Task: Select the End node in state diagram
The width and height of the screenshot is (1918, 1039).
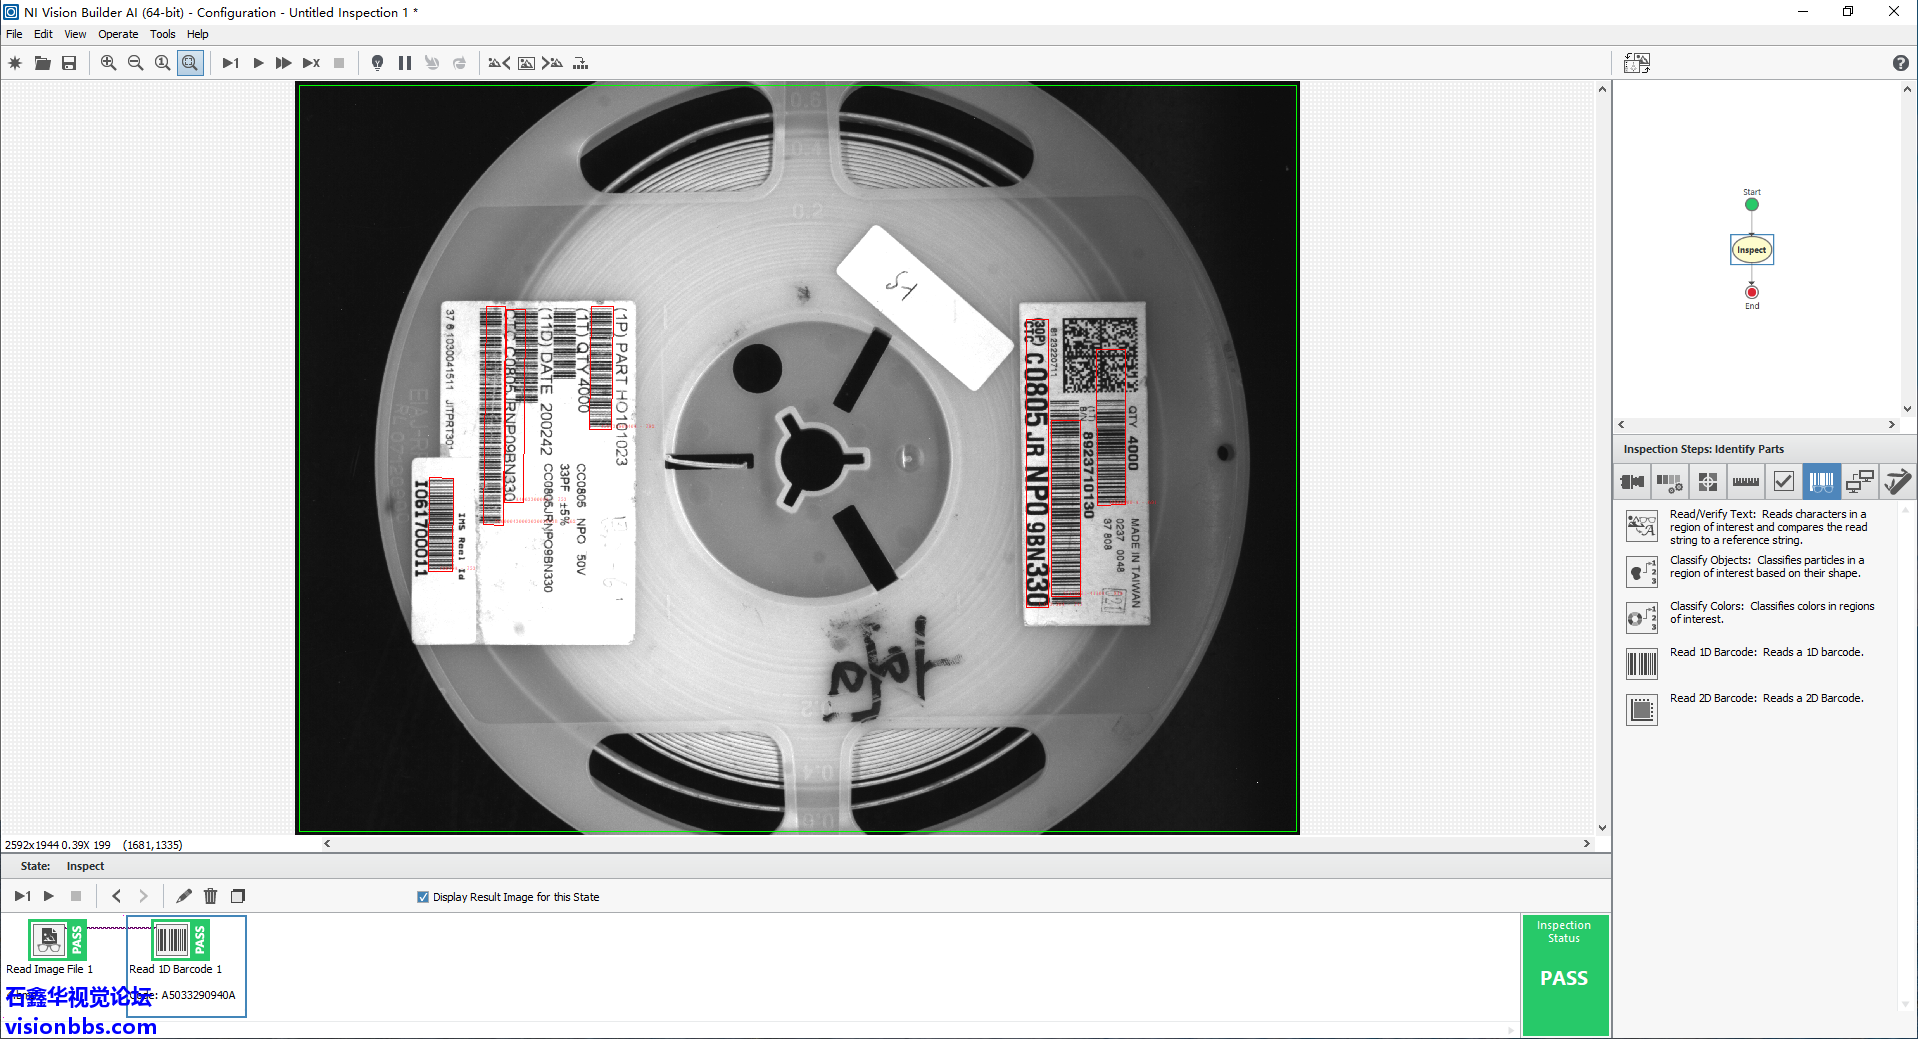Action: [x=1751, y=292]
